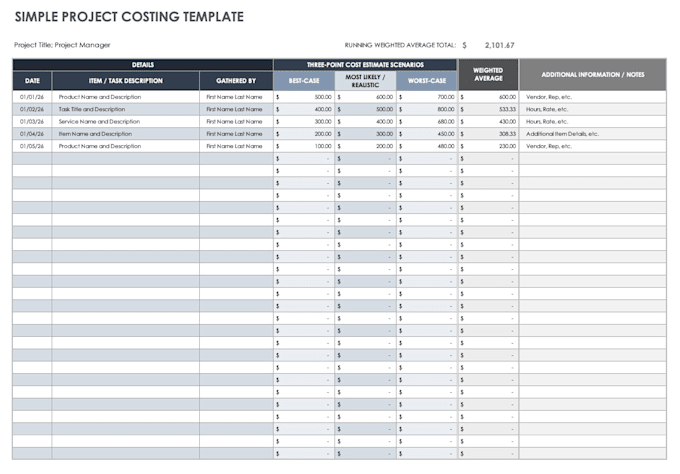This screenshot has height=474, width=680.
Task: Click the Best-Case column header
Action: pyautogui.click(x=304, y=81)
